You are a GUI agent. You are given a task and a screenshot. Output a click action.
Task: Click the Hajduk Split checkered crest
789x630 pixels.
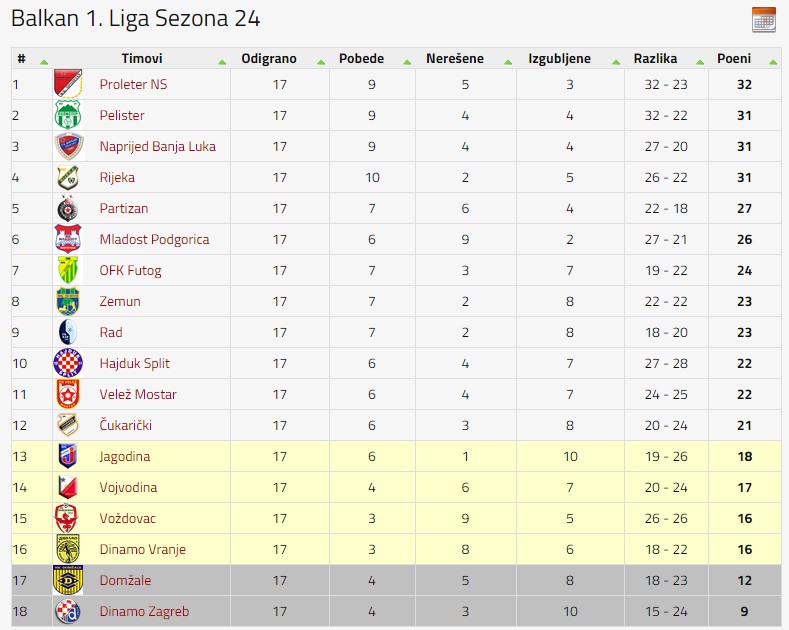68,363
